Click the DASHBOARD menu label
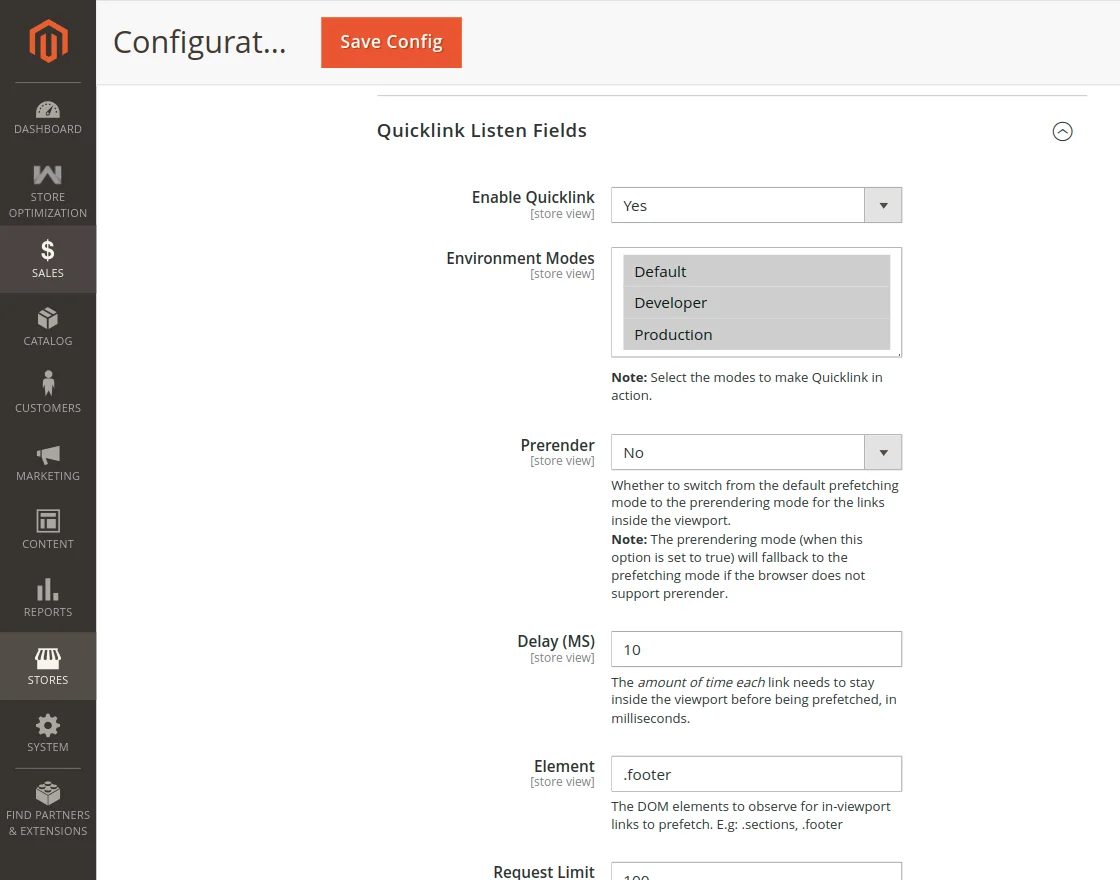This screenshot has height=880, width=1120. [x=48, y=129]
